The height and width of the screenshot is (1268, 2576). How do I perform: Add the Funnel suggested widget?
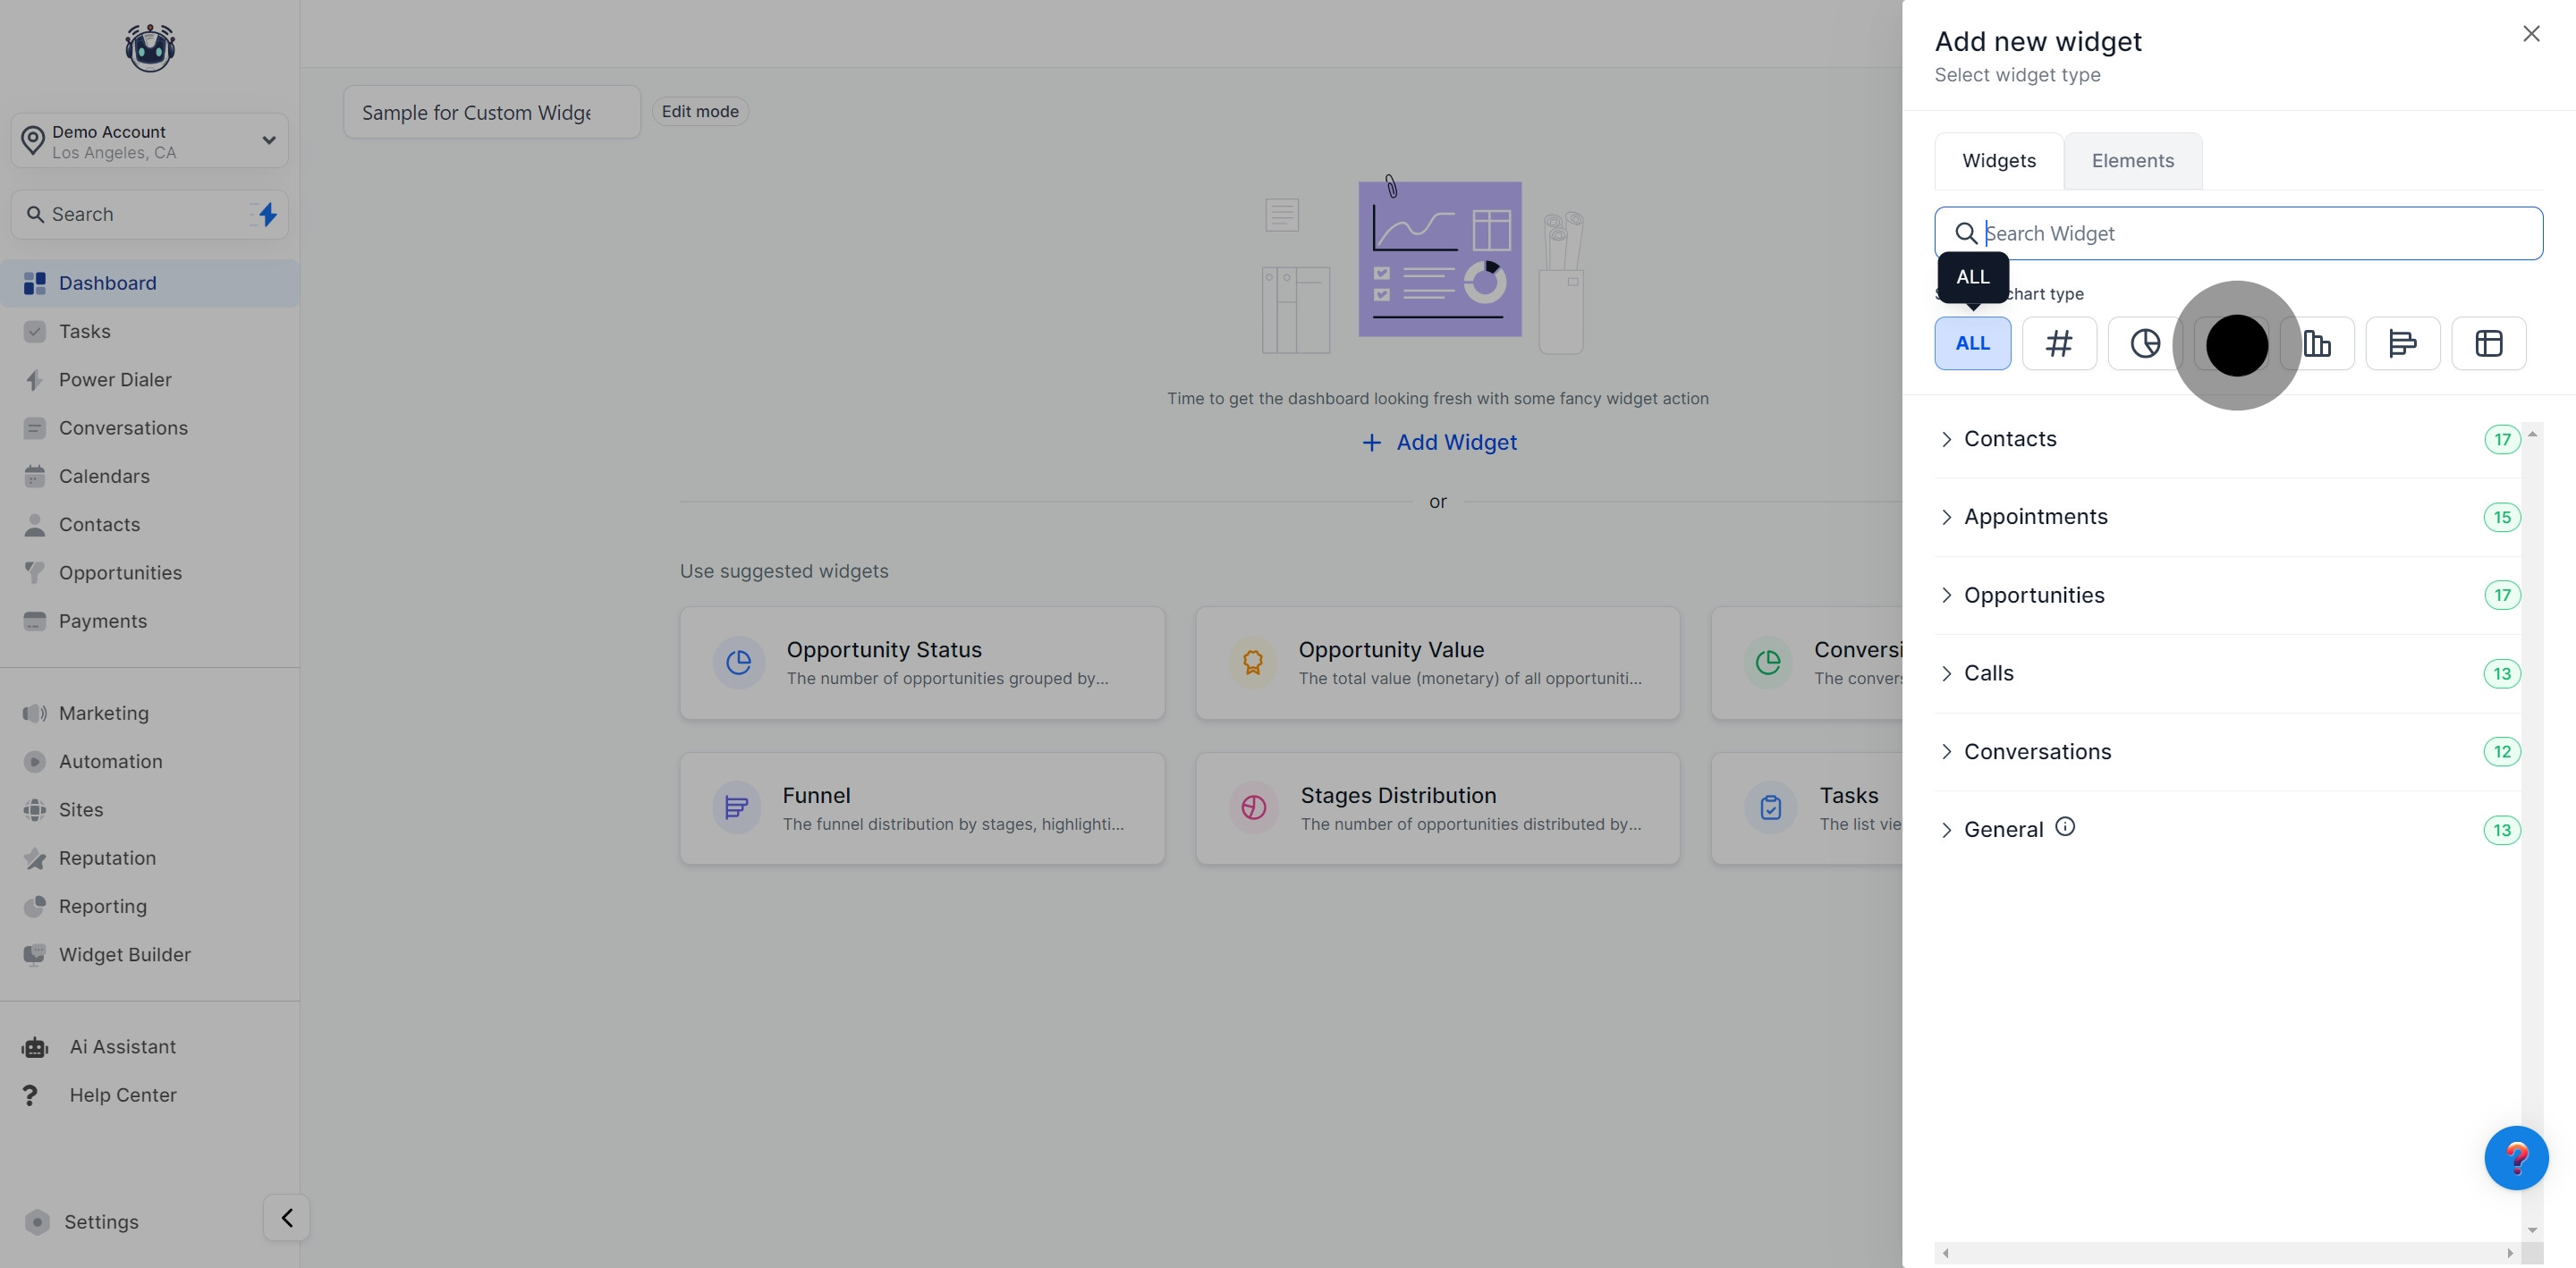(922, 808)
